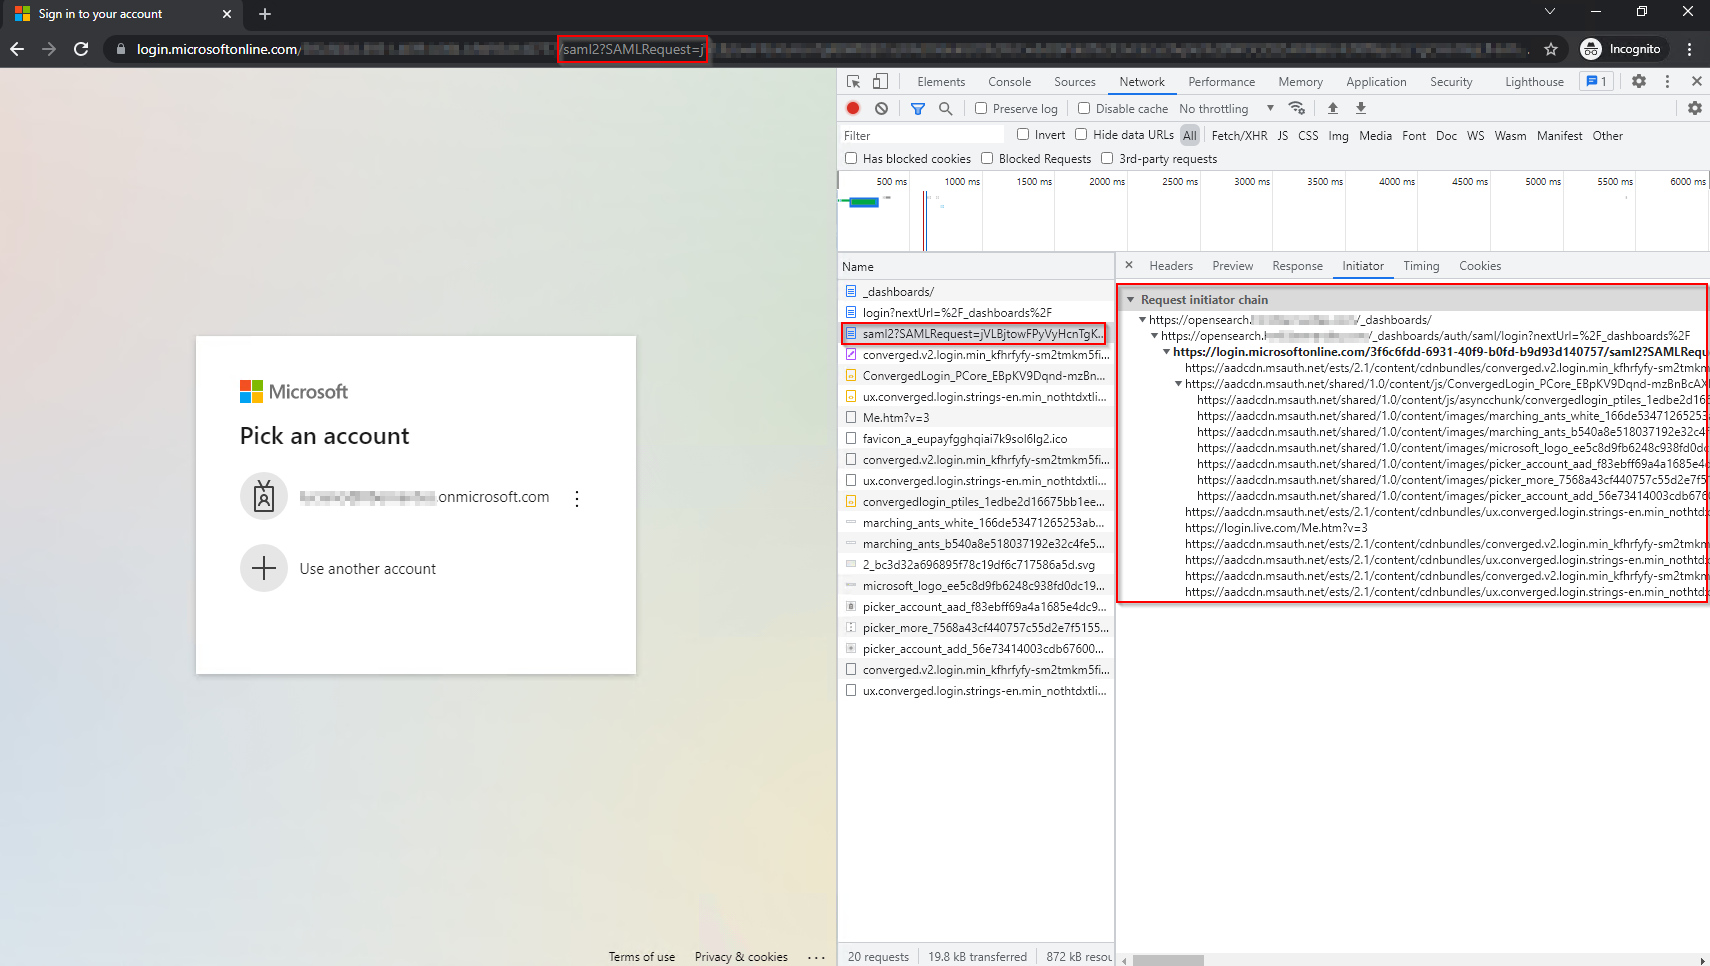Viewport: 1710px width, 966px height.
Task: Enable Preserve log checkbox
Action: click(981, 108)
